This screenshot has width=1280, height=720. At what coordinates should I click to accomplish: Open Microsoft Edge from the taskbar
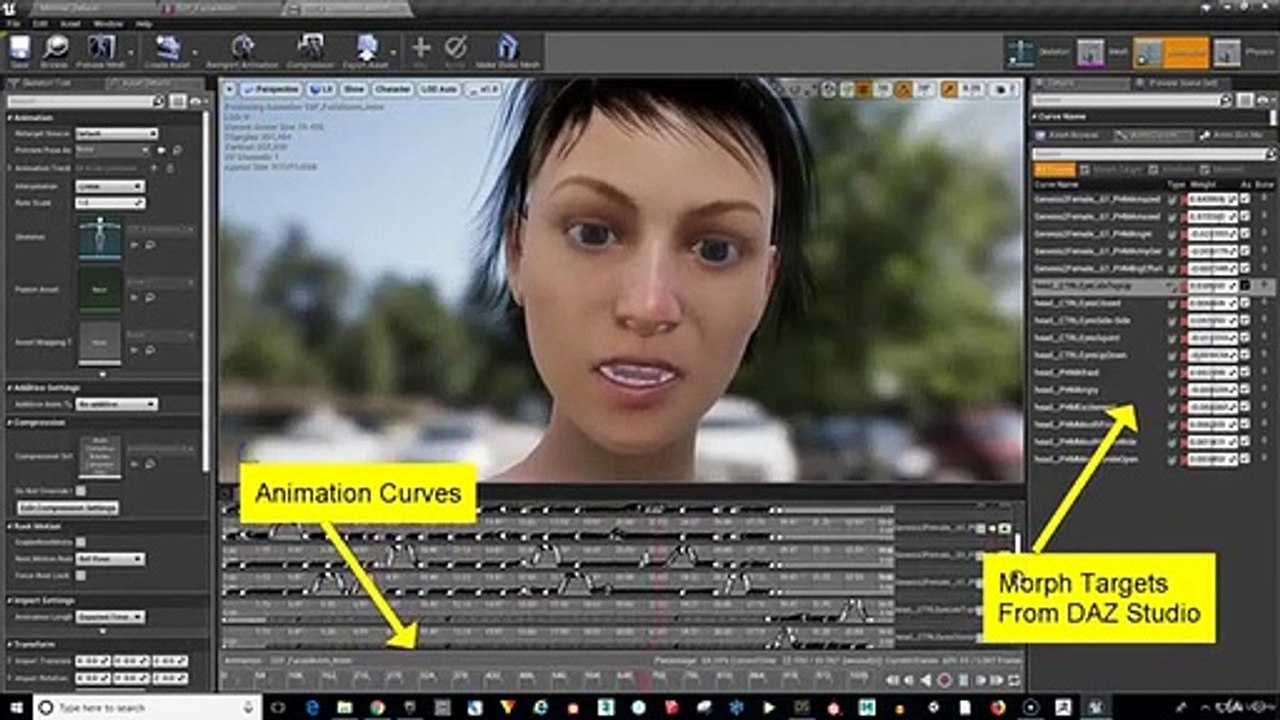coord(312,707)
